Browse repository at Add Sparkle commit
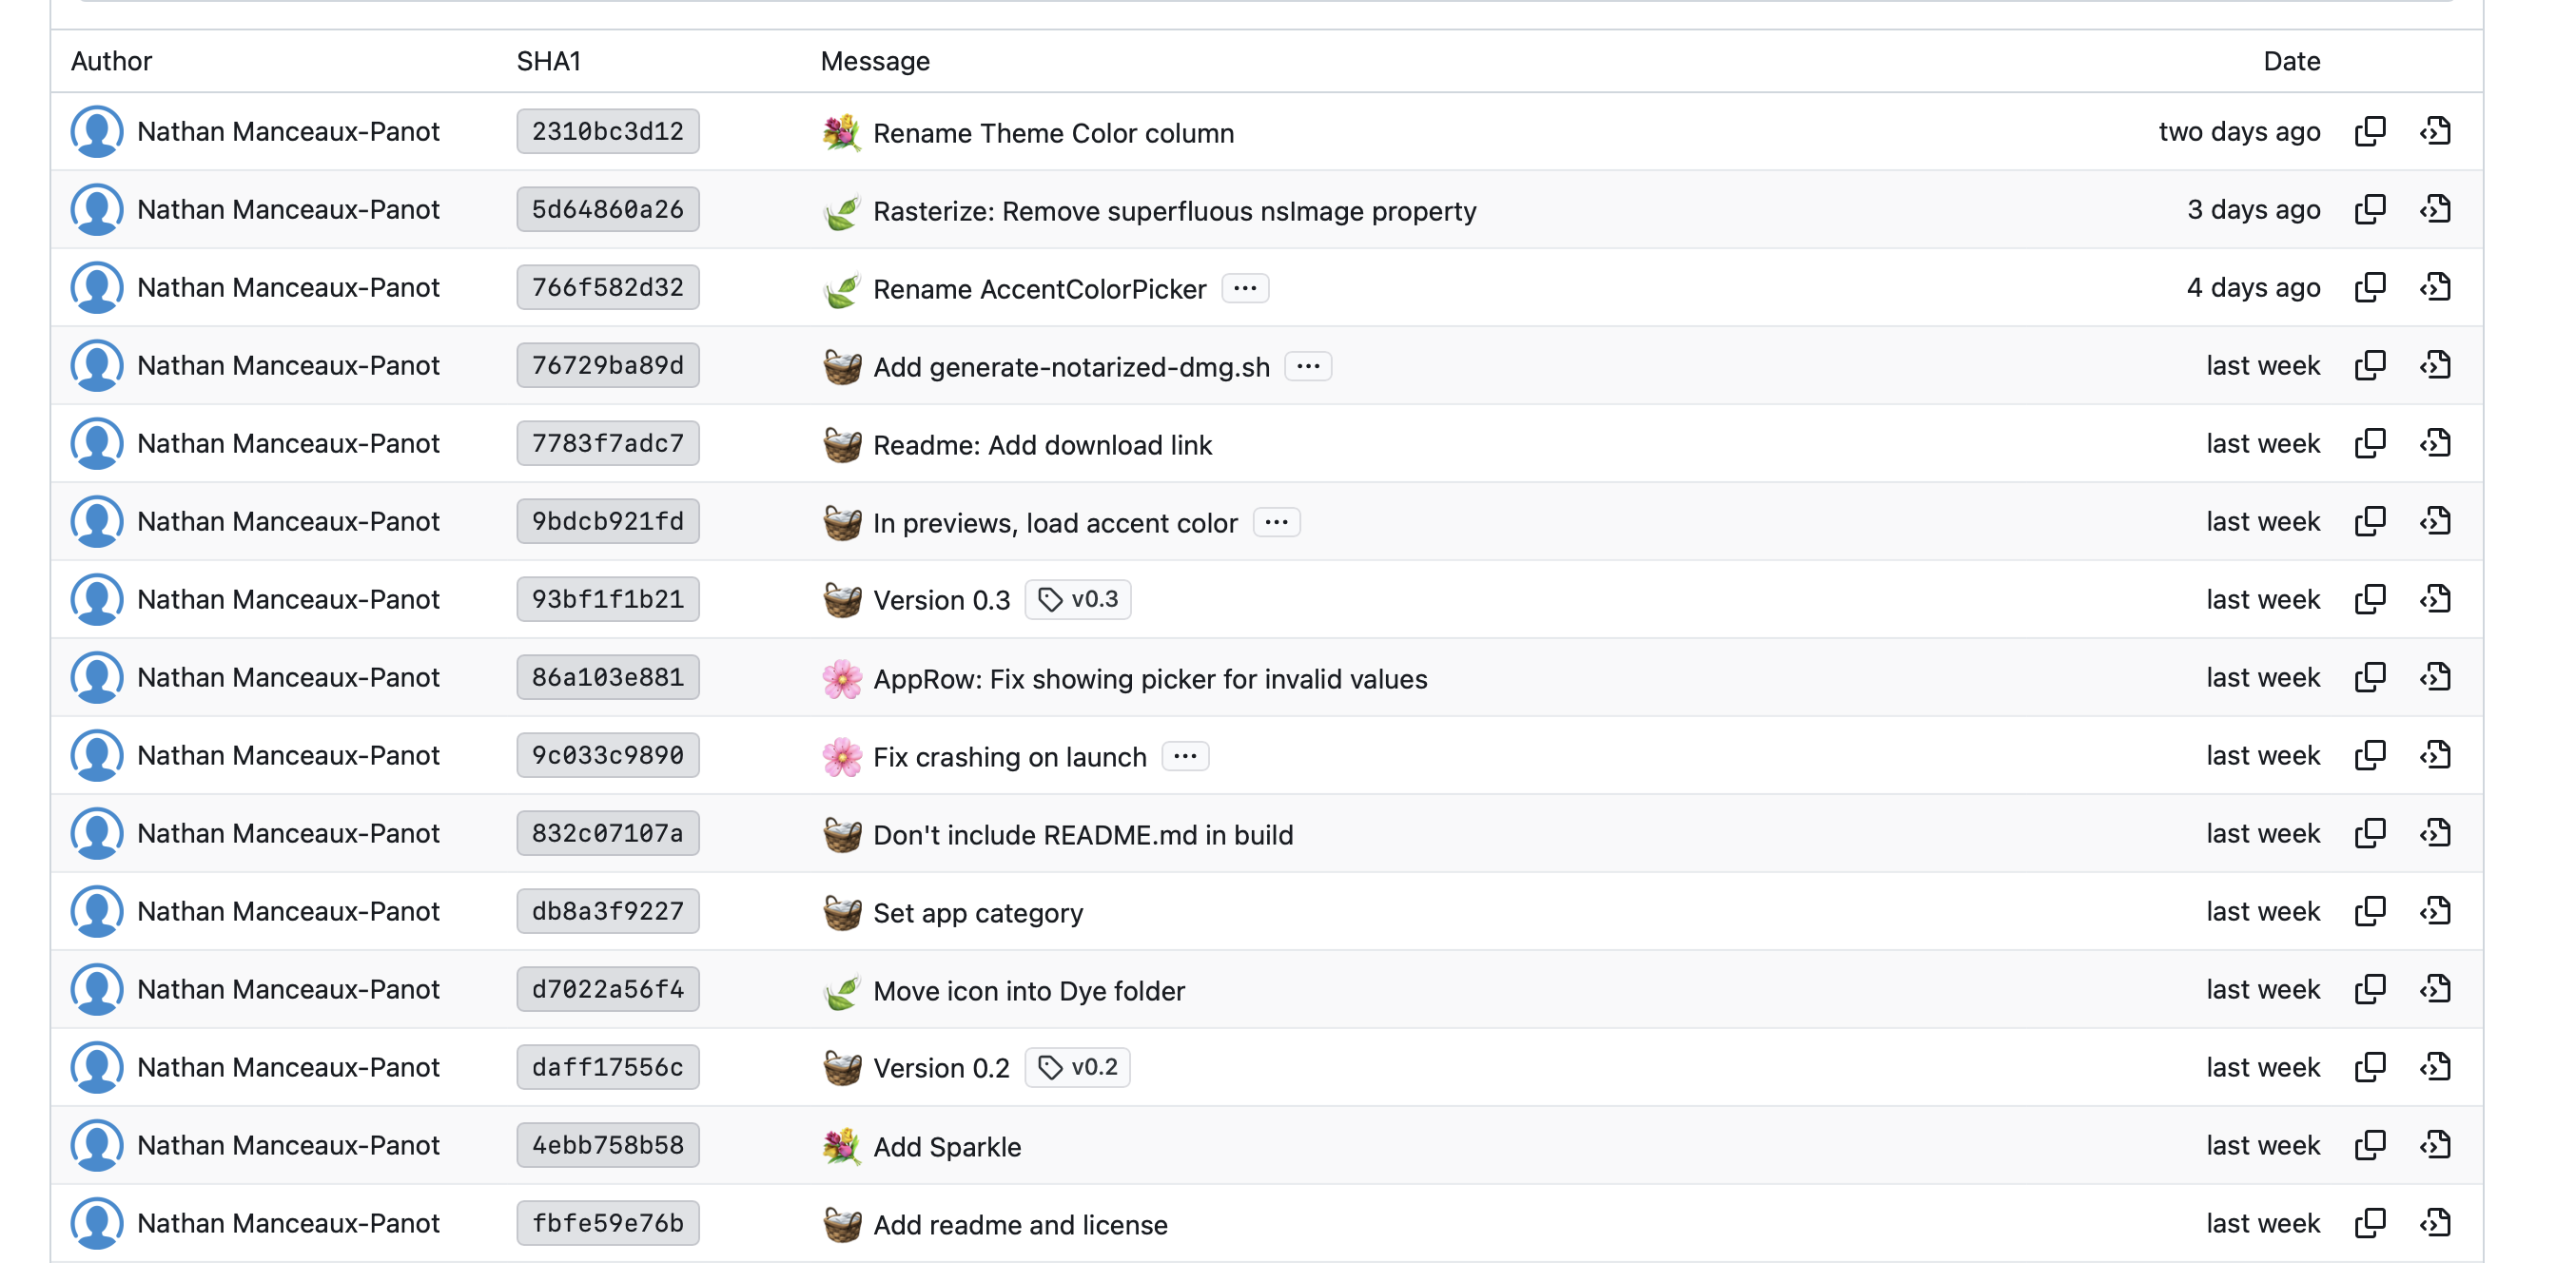This screenshot has width=2576, height=1263. 2434,1145
